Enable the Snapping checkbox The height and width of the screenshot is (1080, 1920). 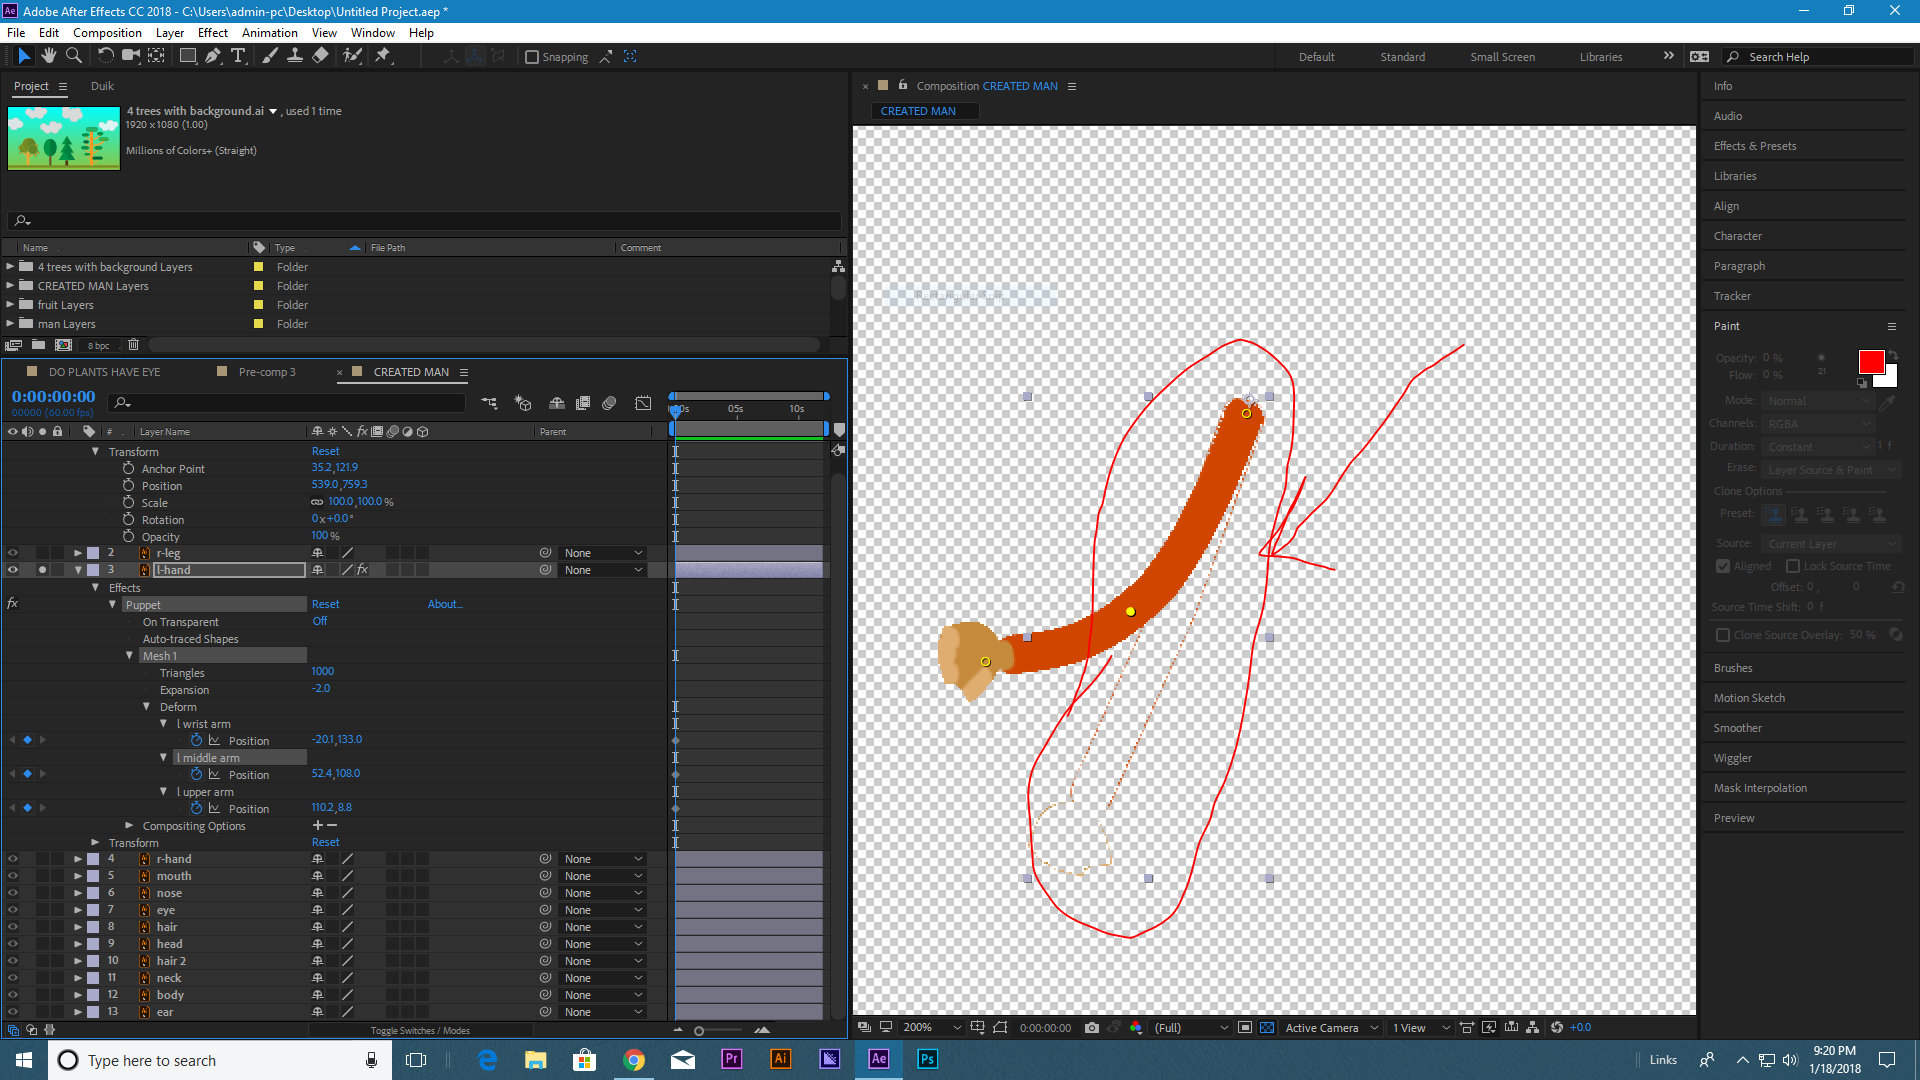click(532, 57)
